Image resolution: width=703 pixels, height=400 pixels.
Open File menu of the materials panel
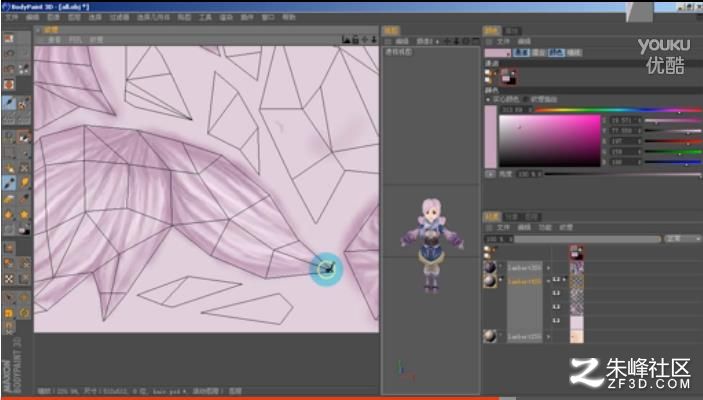503,228
